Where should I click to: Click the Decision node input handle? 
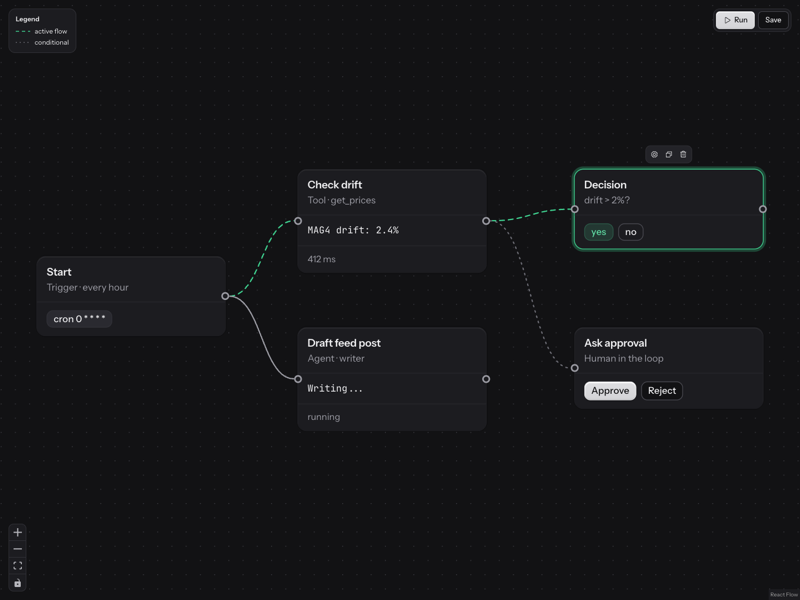(x=575, y=209)
